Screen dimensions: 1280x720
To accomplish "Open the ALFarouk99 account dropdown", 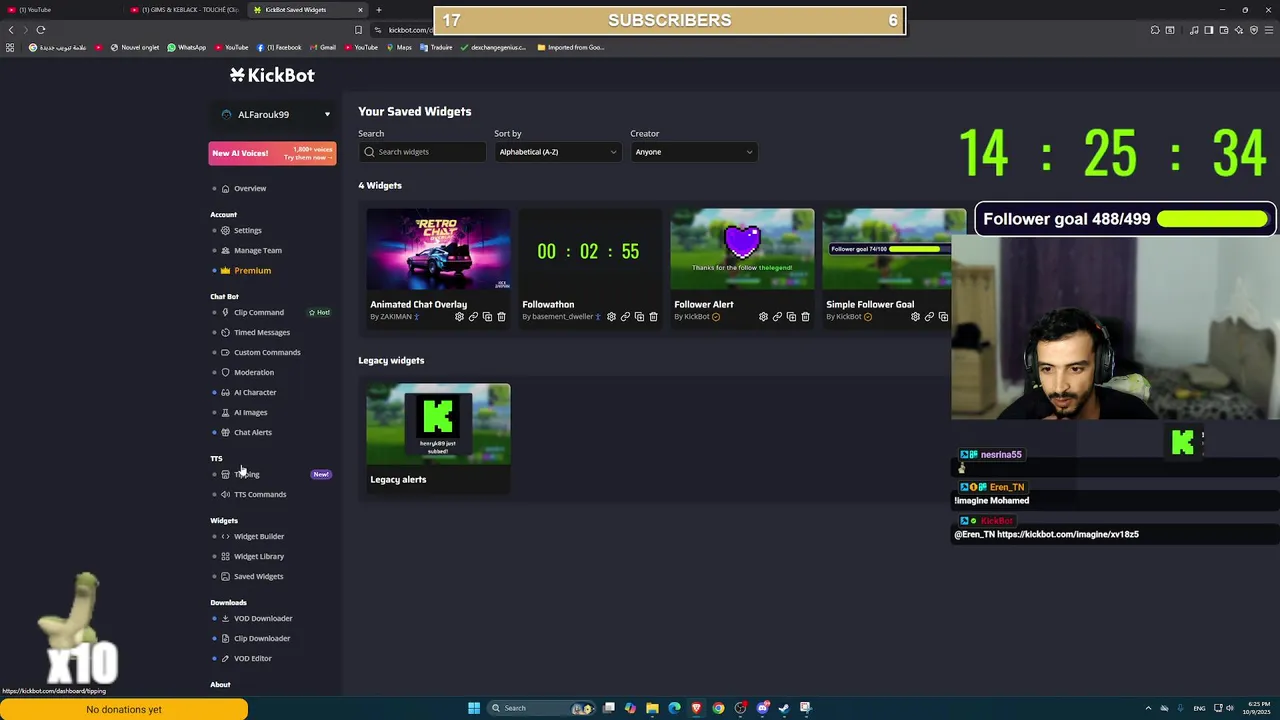I will point(273,115).
